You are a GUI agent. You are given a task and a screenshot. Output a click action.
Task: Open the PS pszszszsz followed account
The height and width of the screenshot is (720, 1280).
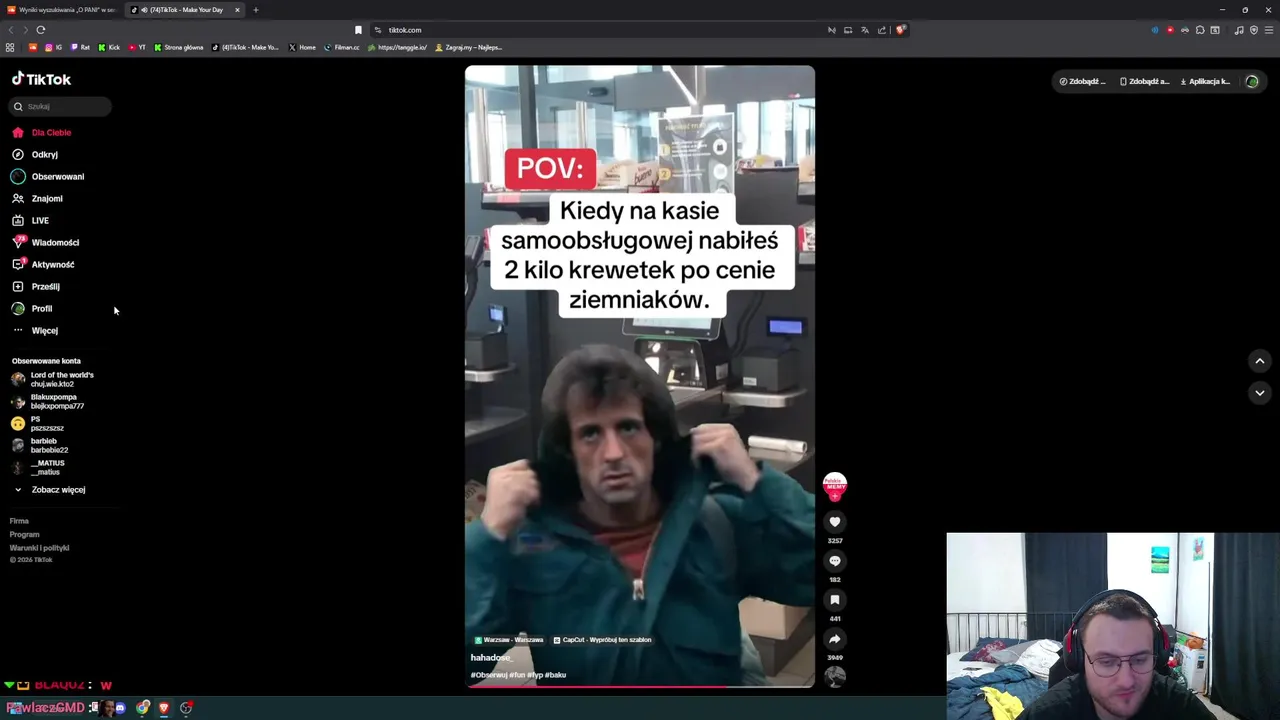[x=38, y=423]
